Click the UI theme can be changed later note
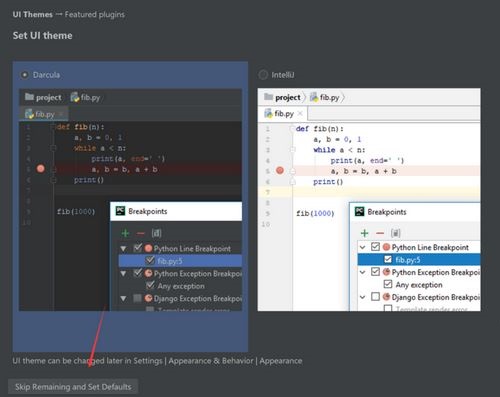This screenshot has height=397, width=500. (x=157, y=361)
